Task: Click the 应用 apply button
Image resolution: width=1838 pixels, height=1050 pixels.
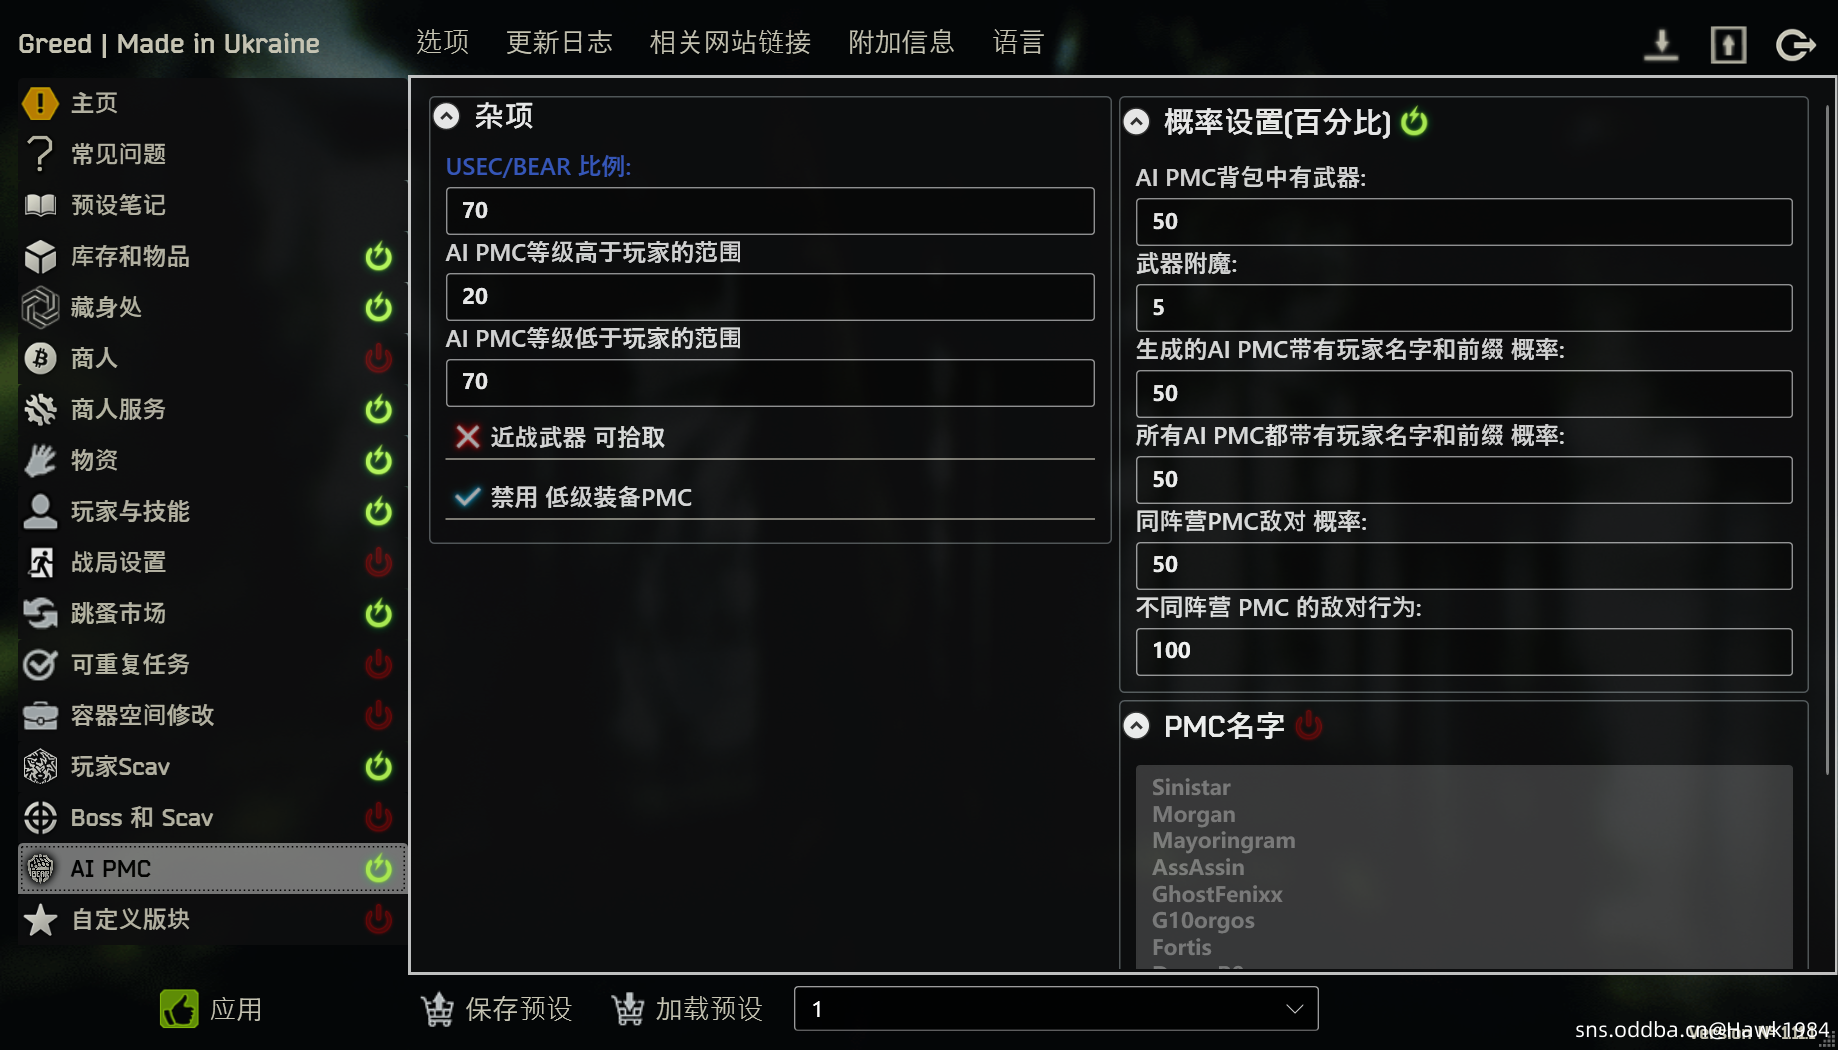Action: coord(211,1009)
